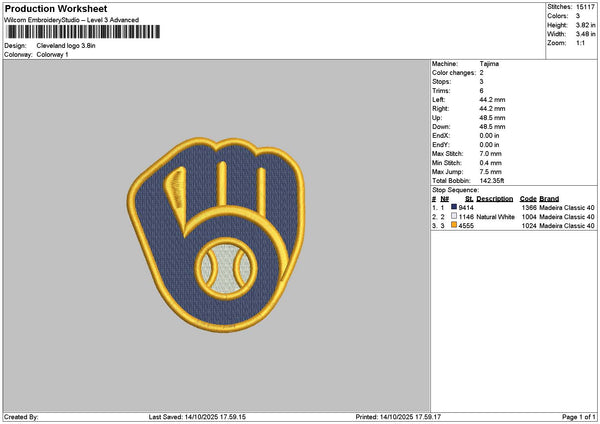Click the Min Stitch value '0.4 mm'

pos(491,163)
